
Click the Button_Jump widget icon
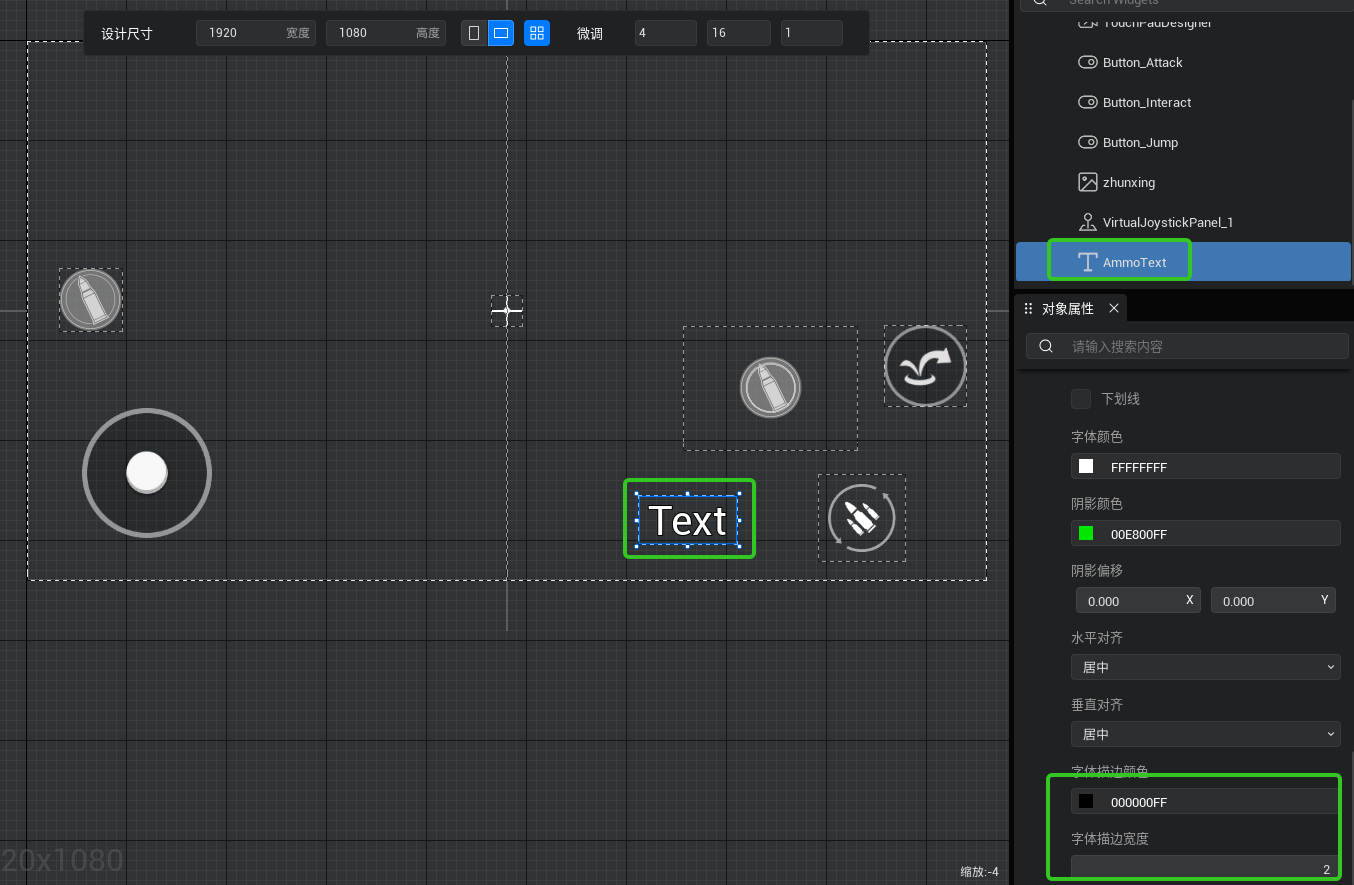click(x=1087, y=142)
